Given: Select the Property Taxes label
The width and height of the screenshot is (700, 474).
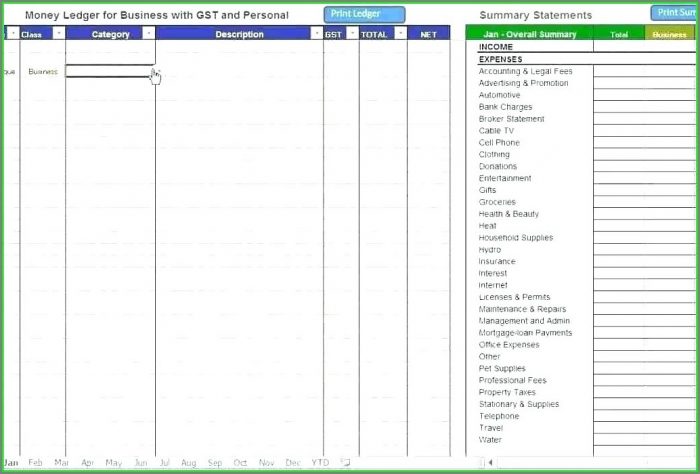Looking at the screenshot, I should (507, 392).
